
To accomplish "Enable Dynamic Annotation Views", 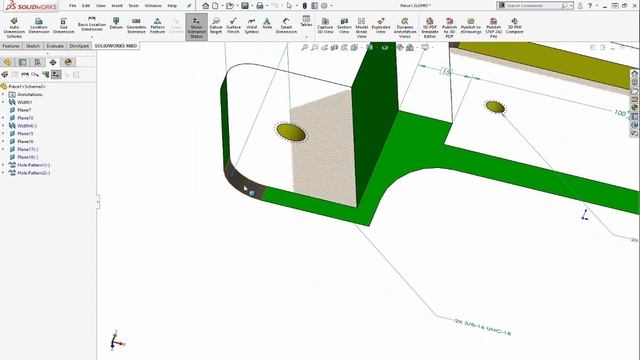I will [x=404, y=28].
